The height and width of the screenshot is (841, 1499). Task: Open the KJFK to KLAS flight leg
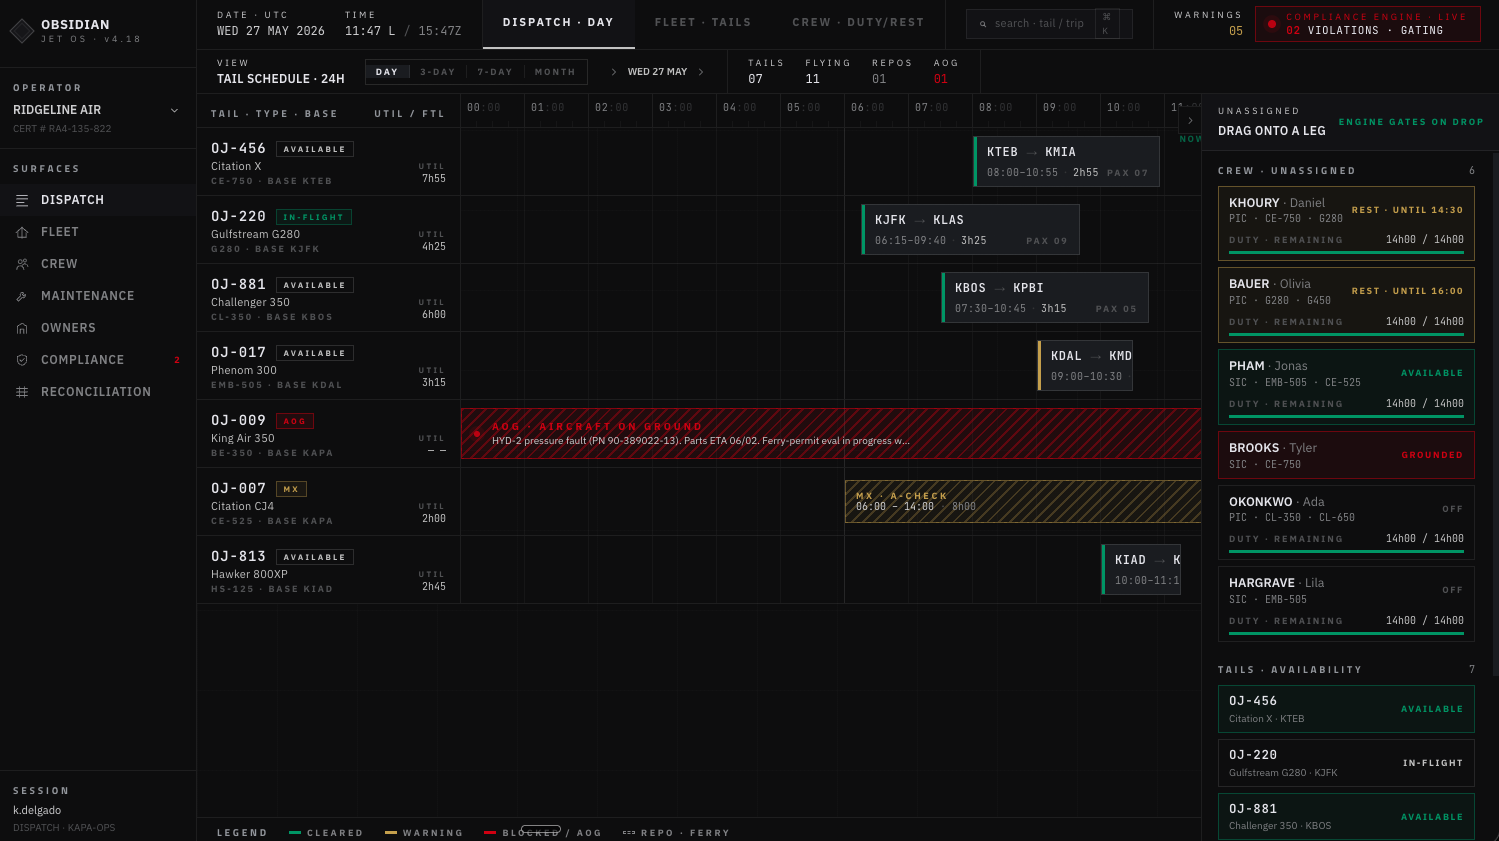970,230
